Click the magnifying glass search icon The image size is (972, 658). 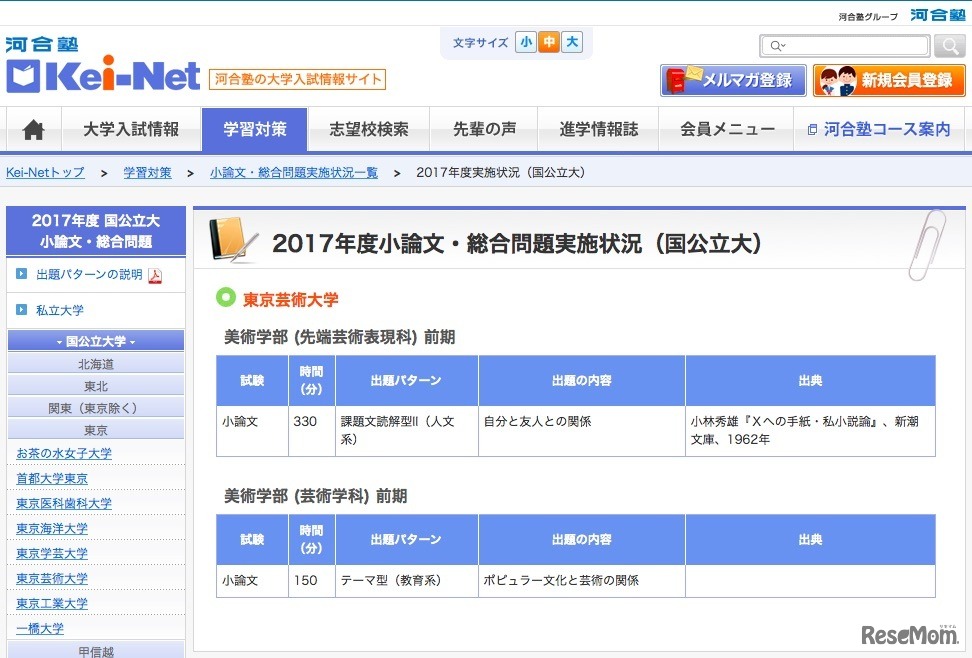pos(948,45)
